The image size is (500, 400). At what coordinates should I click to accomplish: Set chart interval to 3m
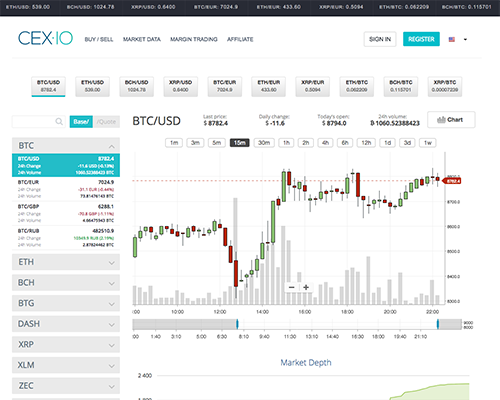pos(195,143)
